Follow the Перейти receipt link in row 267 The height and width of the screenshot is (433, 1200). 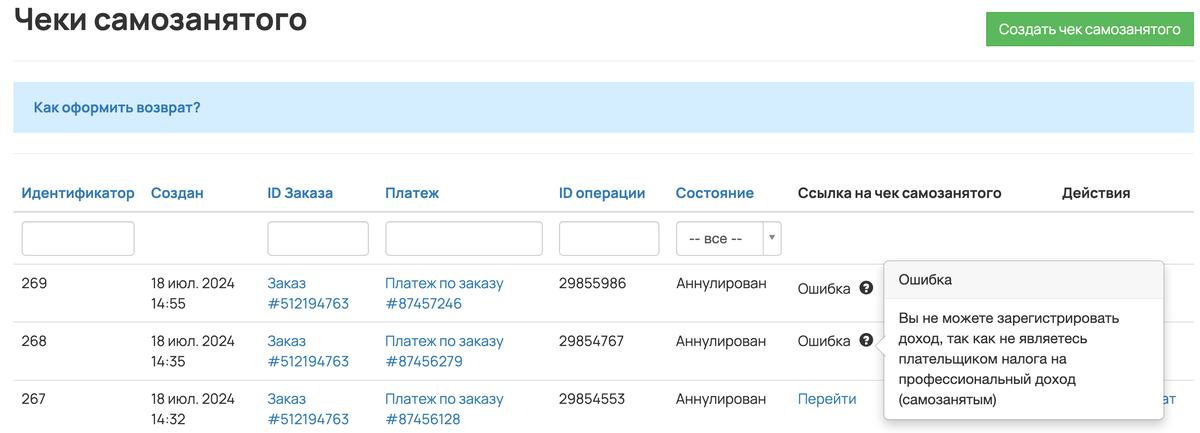click(827, 399)
